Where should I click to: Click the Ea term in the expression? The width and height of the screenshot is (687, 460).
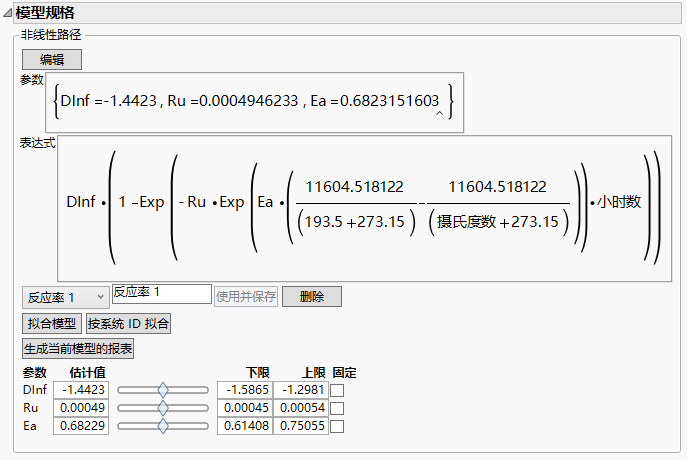[x=265, y=202]
